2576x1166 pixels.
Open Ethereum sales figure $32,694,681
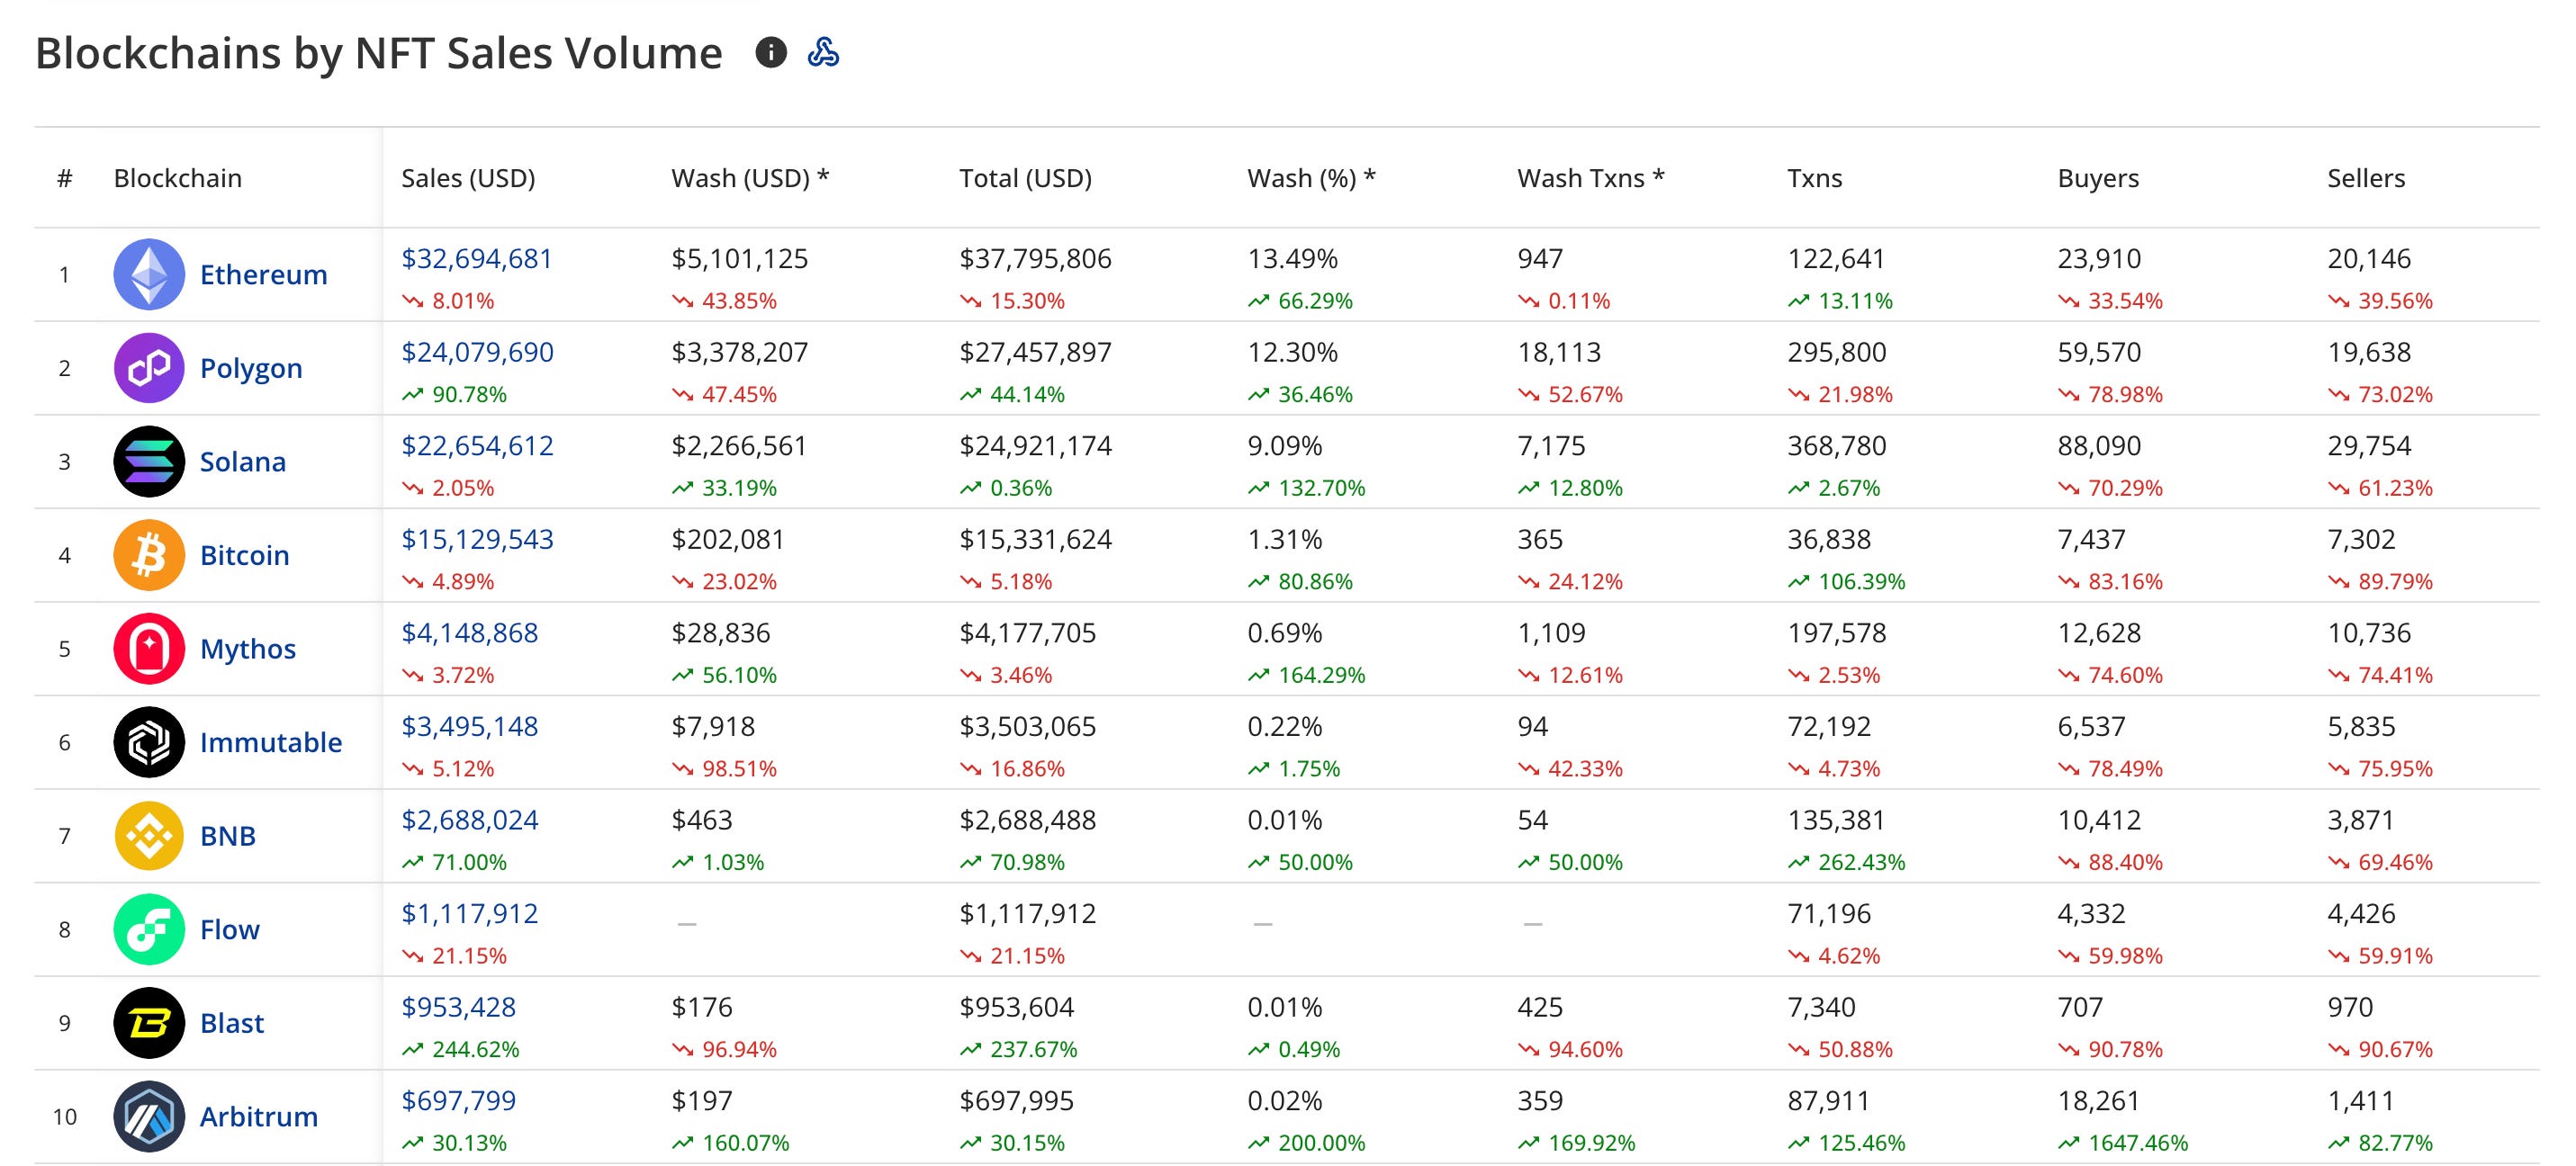476,258
